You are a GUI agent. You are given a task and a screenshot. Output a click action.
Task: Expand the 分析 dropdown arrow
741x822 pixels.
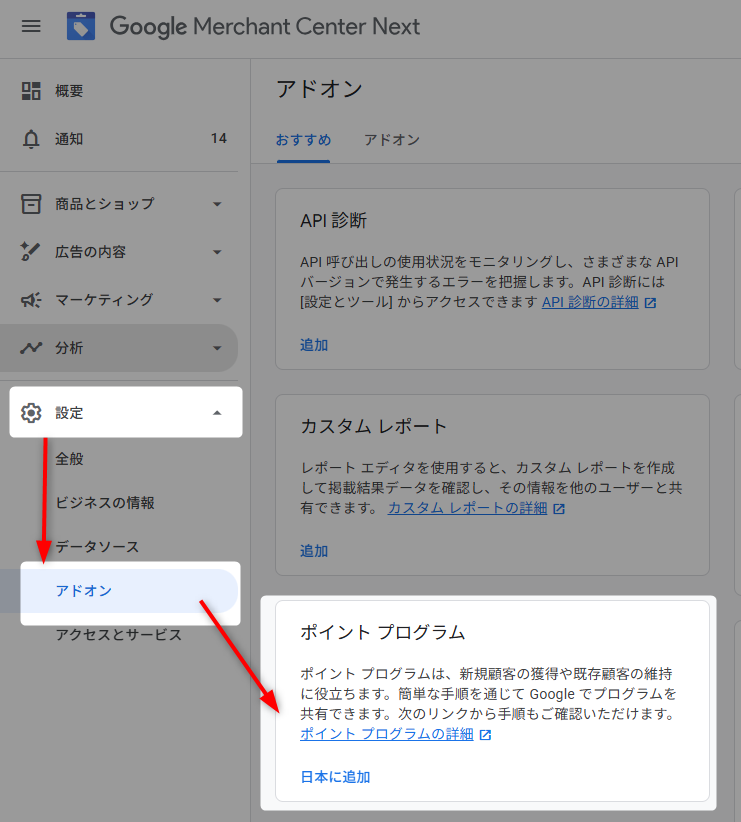point(217,348)
